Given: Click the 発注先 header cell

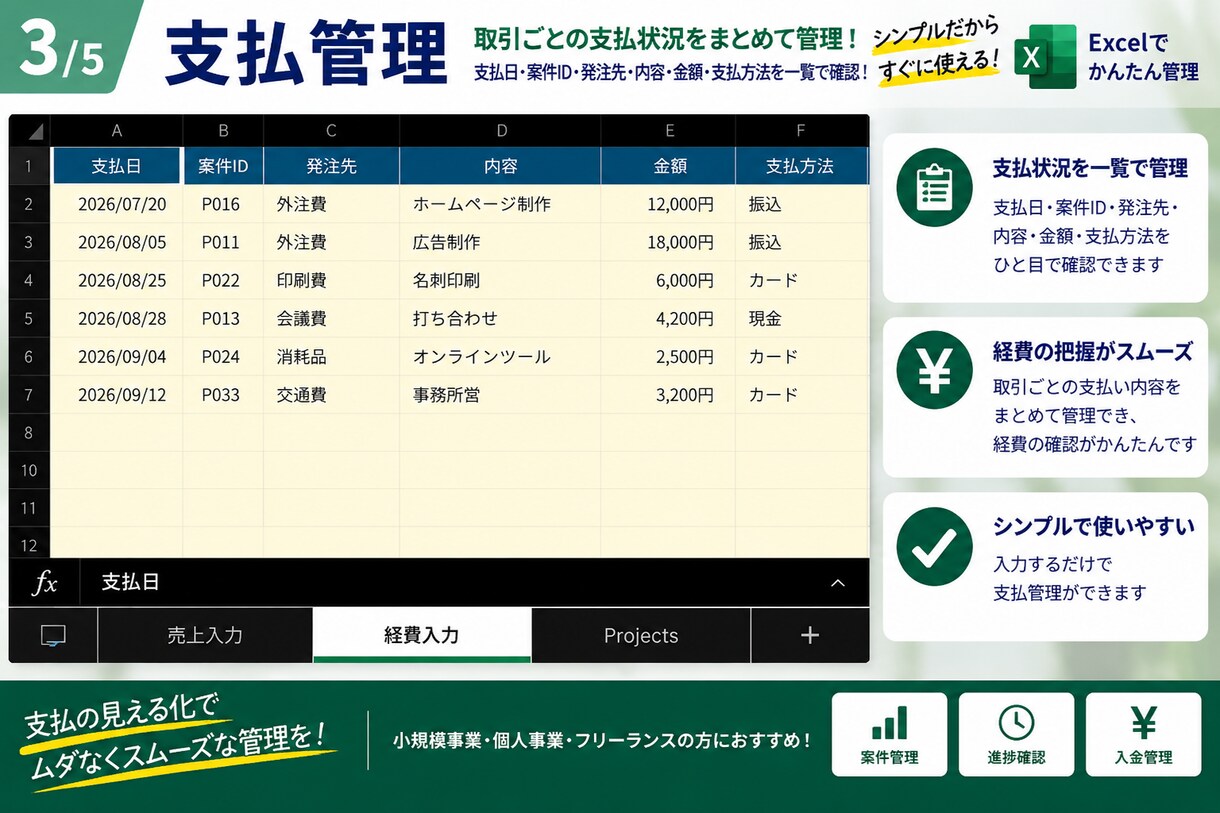Looking at the screenshot, I should (x=331, y=166).
